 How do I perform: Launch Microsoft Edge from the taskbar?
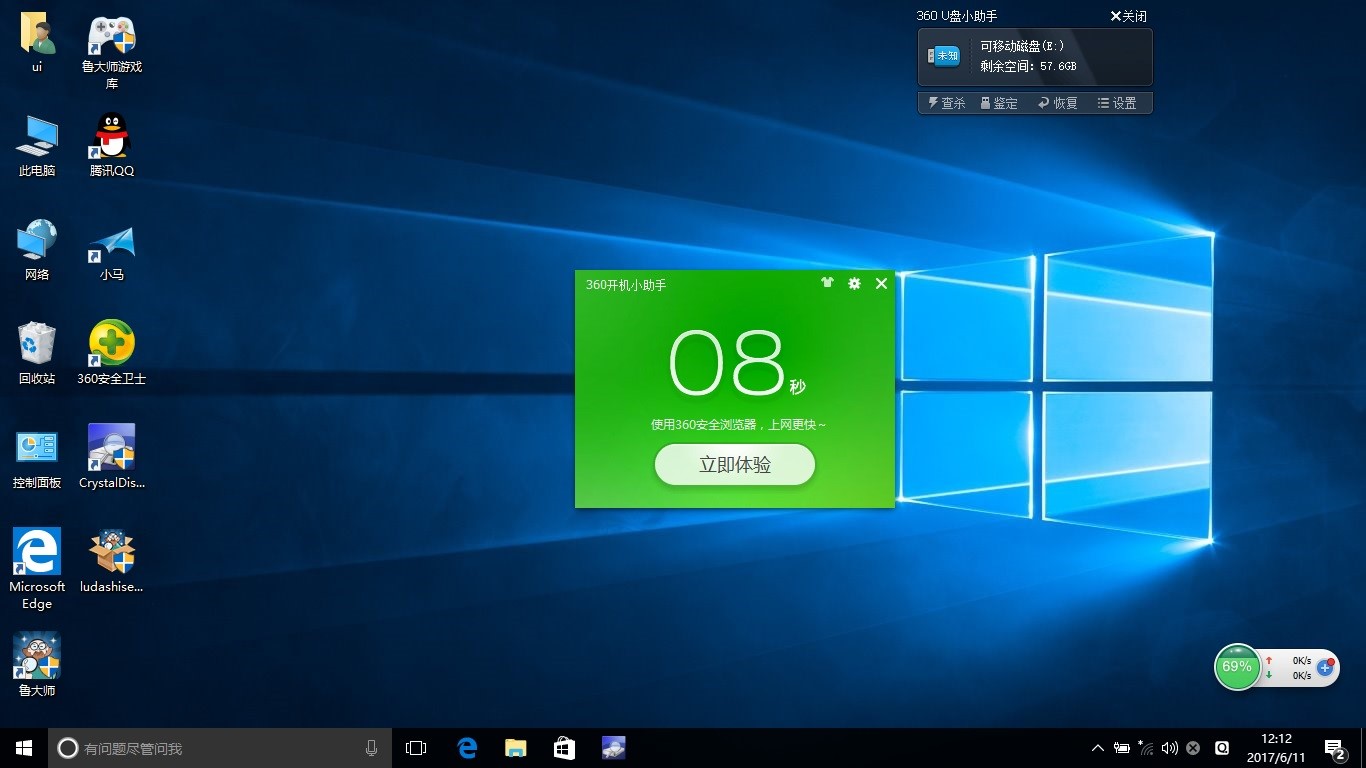467,748
